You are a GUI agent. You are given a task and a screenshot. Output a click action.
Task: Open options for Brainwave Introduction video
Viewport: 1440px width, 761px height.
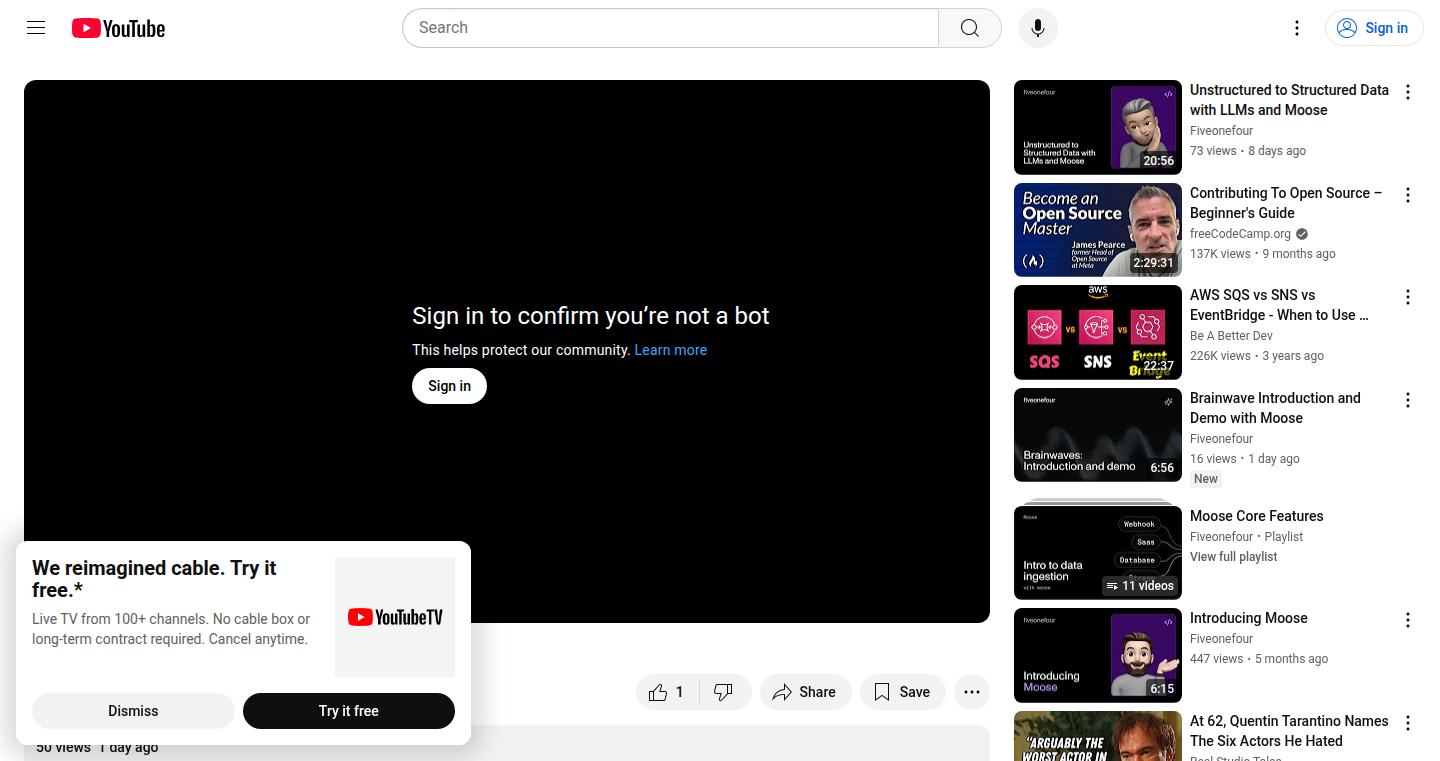click(1408, 400)
